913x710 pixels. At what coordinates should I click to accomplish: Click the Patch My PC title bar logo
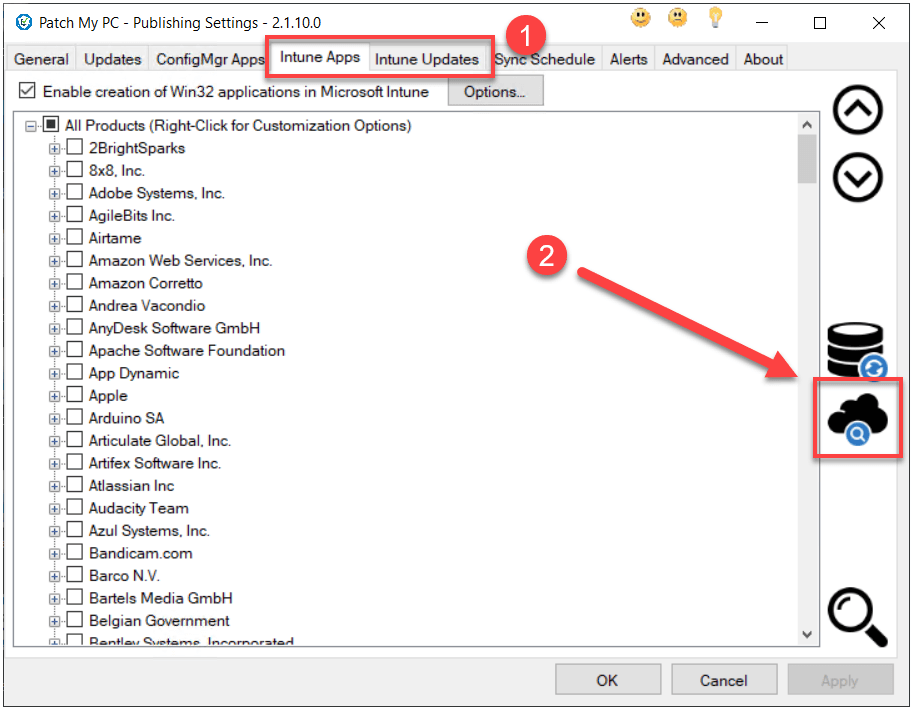click(23, 23)
